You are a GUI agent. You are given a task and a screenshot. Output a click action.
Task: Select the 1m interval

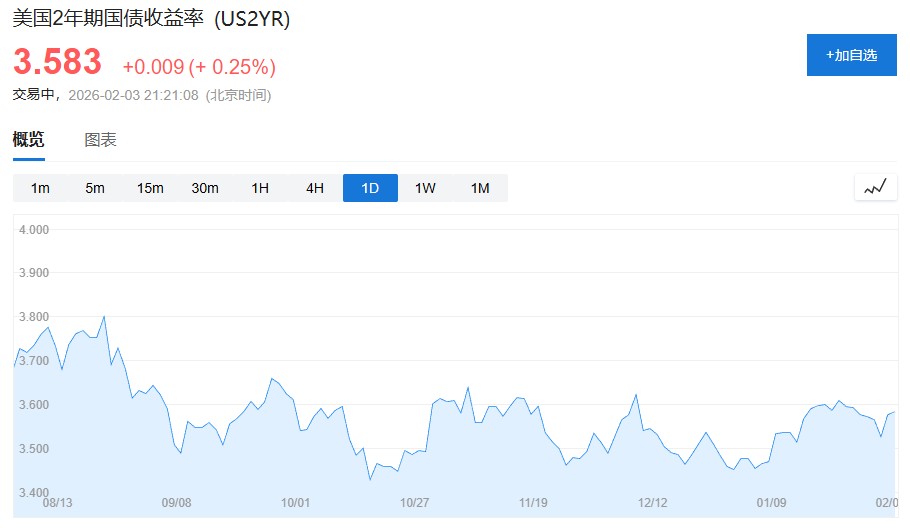tap(40, 188)
